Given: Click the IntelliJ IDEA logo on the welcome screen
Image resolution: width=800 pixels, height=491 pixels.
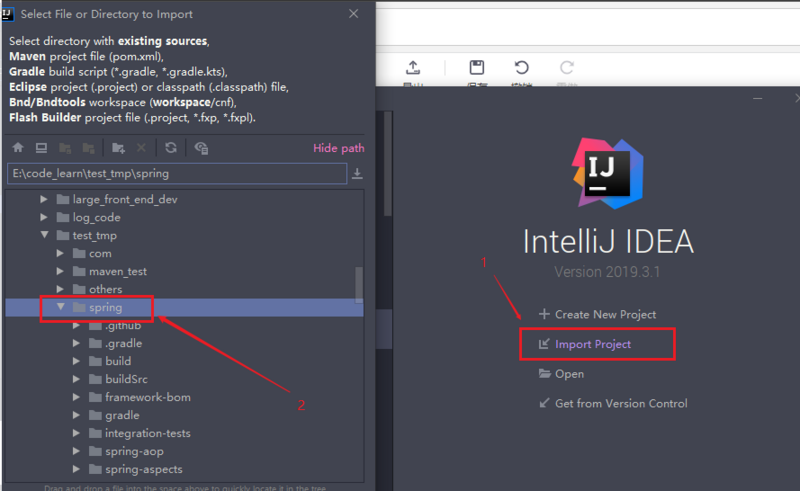Looking at the screenshot, I should click(608, 174).
